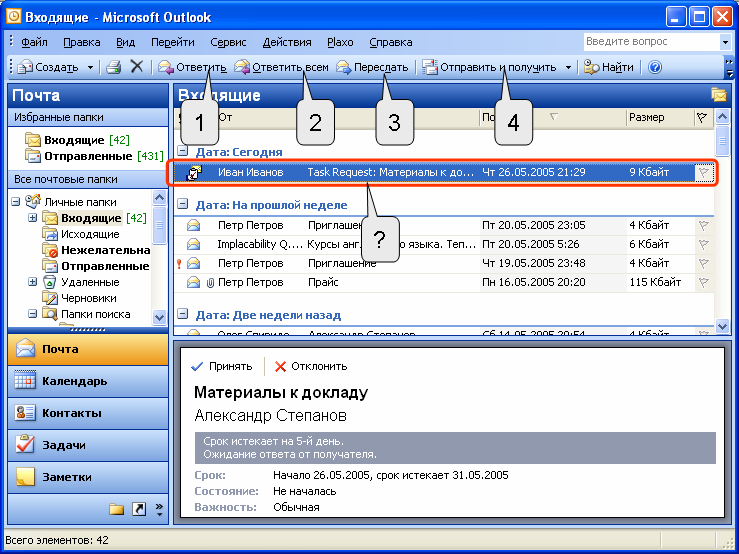Screen dimensions: 739x554
Task: Click the Введите вопрос help field
Action: click(x=651, y=41)
